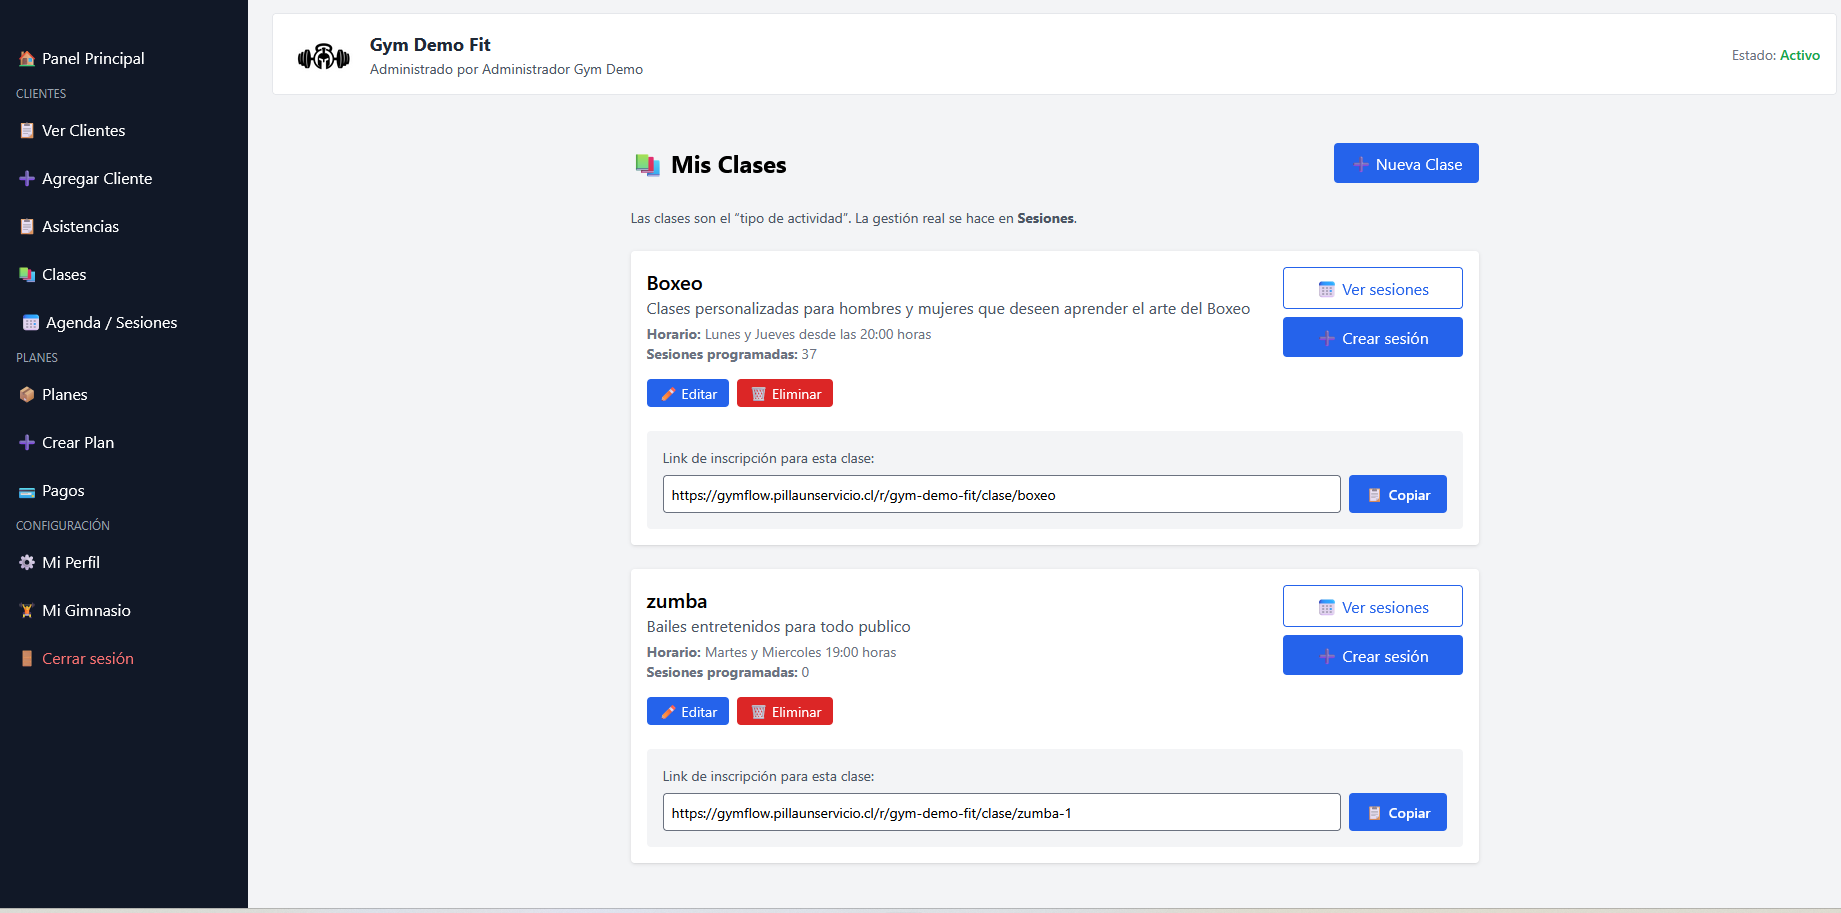Click the Cerrar sesión door icon
Image resolution: width=1841 pixels, height=913 pixels.
click(x=27, y=659)
